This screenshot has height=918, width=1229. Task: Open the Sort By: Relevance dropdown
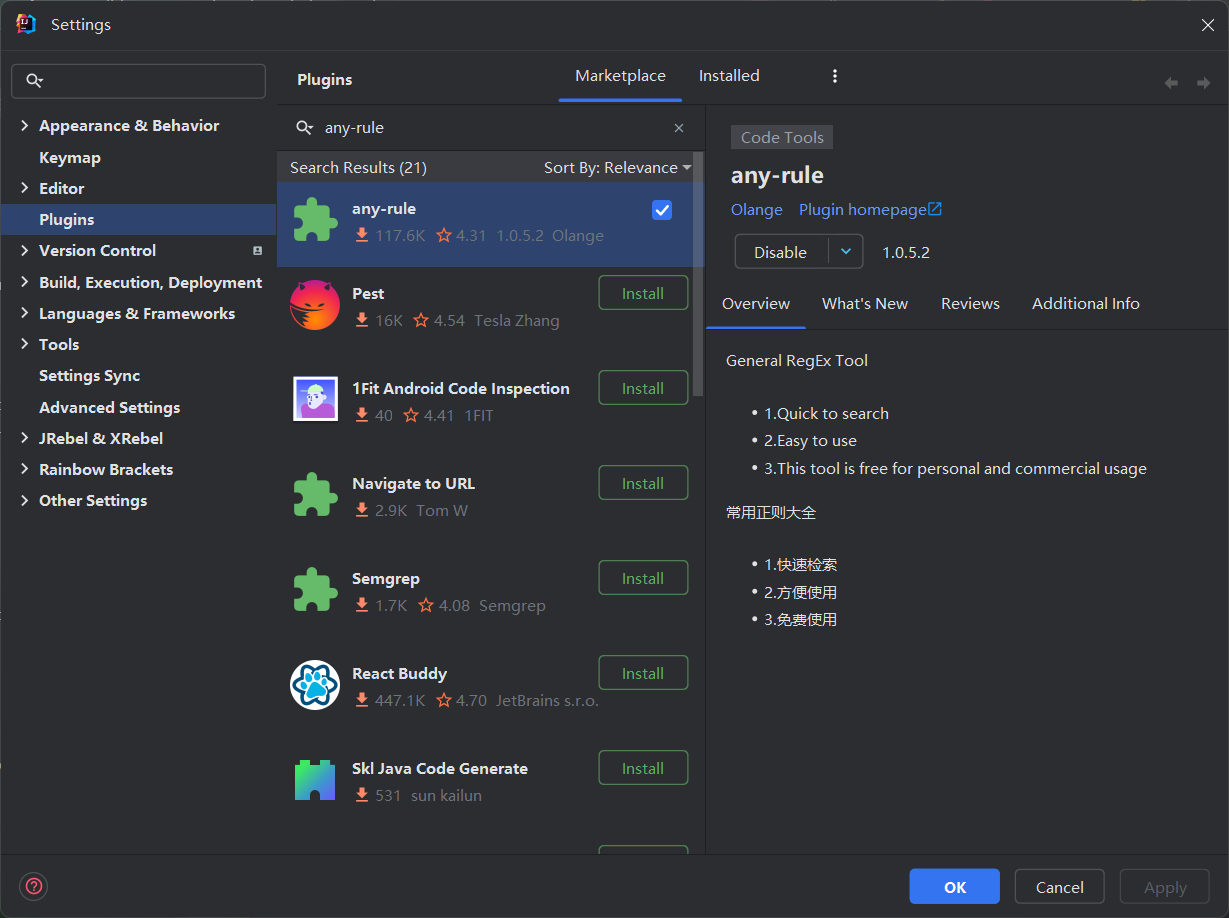click(618, 168)
